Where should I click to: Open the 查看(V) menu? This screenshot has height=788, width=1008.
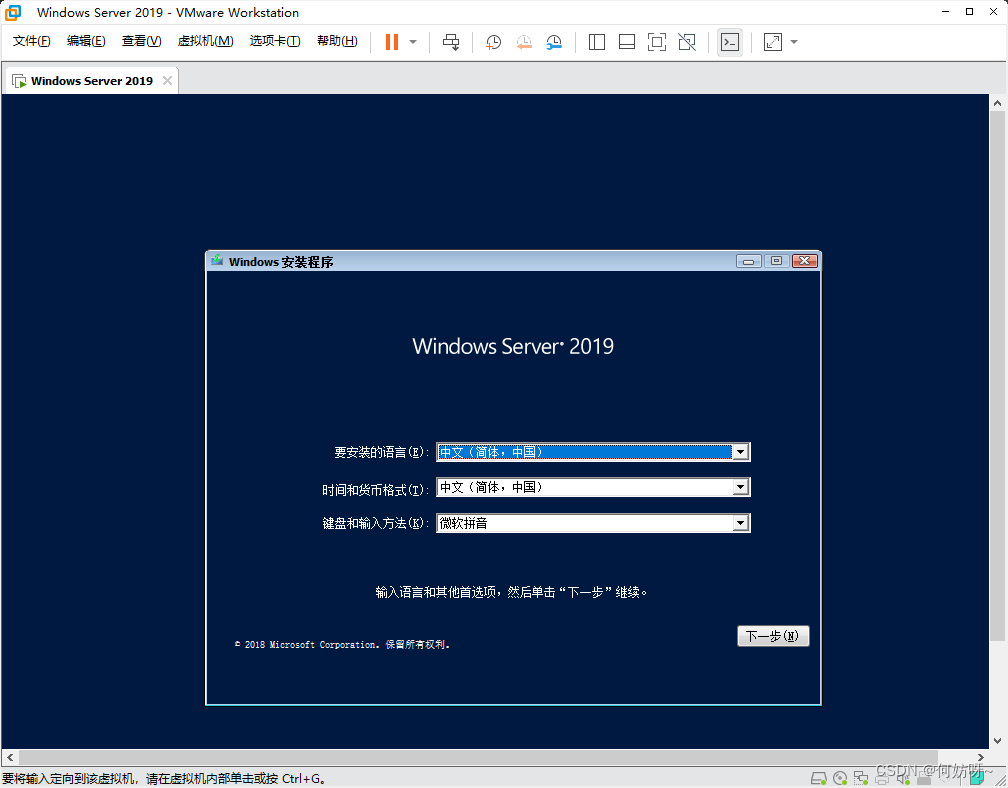(141, 41)
